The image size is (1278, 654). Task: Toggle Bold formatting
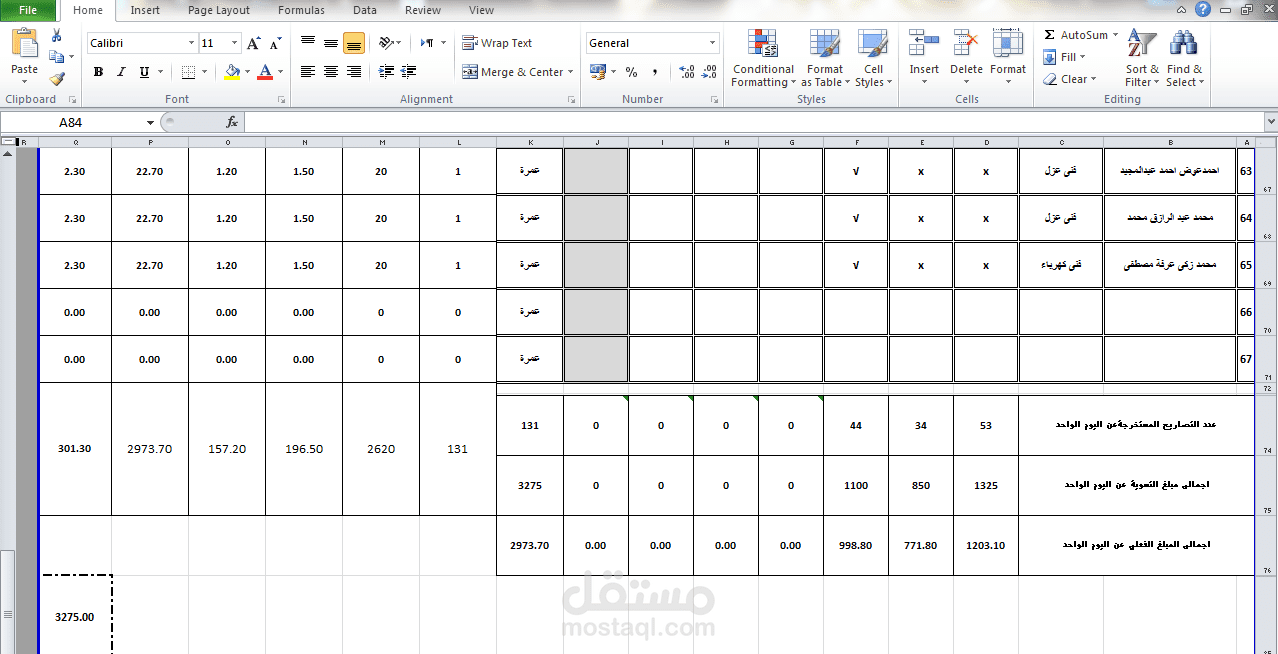(x=98, y=72)
